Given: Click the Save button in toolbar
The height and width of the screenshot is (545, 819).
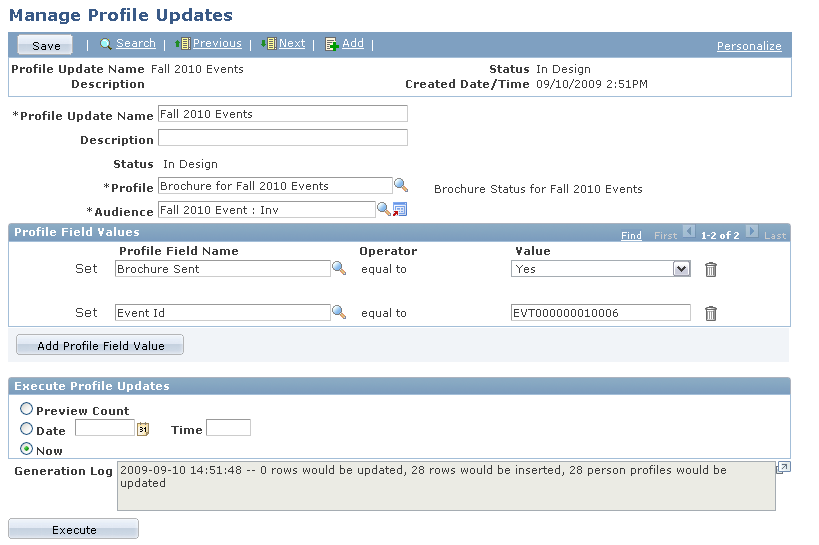Looking at the screenshot, I should 45,45.
